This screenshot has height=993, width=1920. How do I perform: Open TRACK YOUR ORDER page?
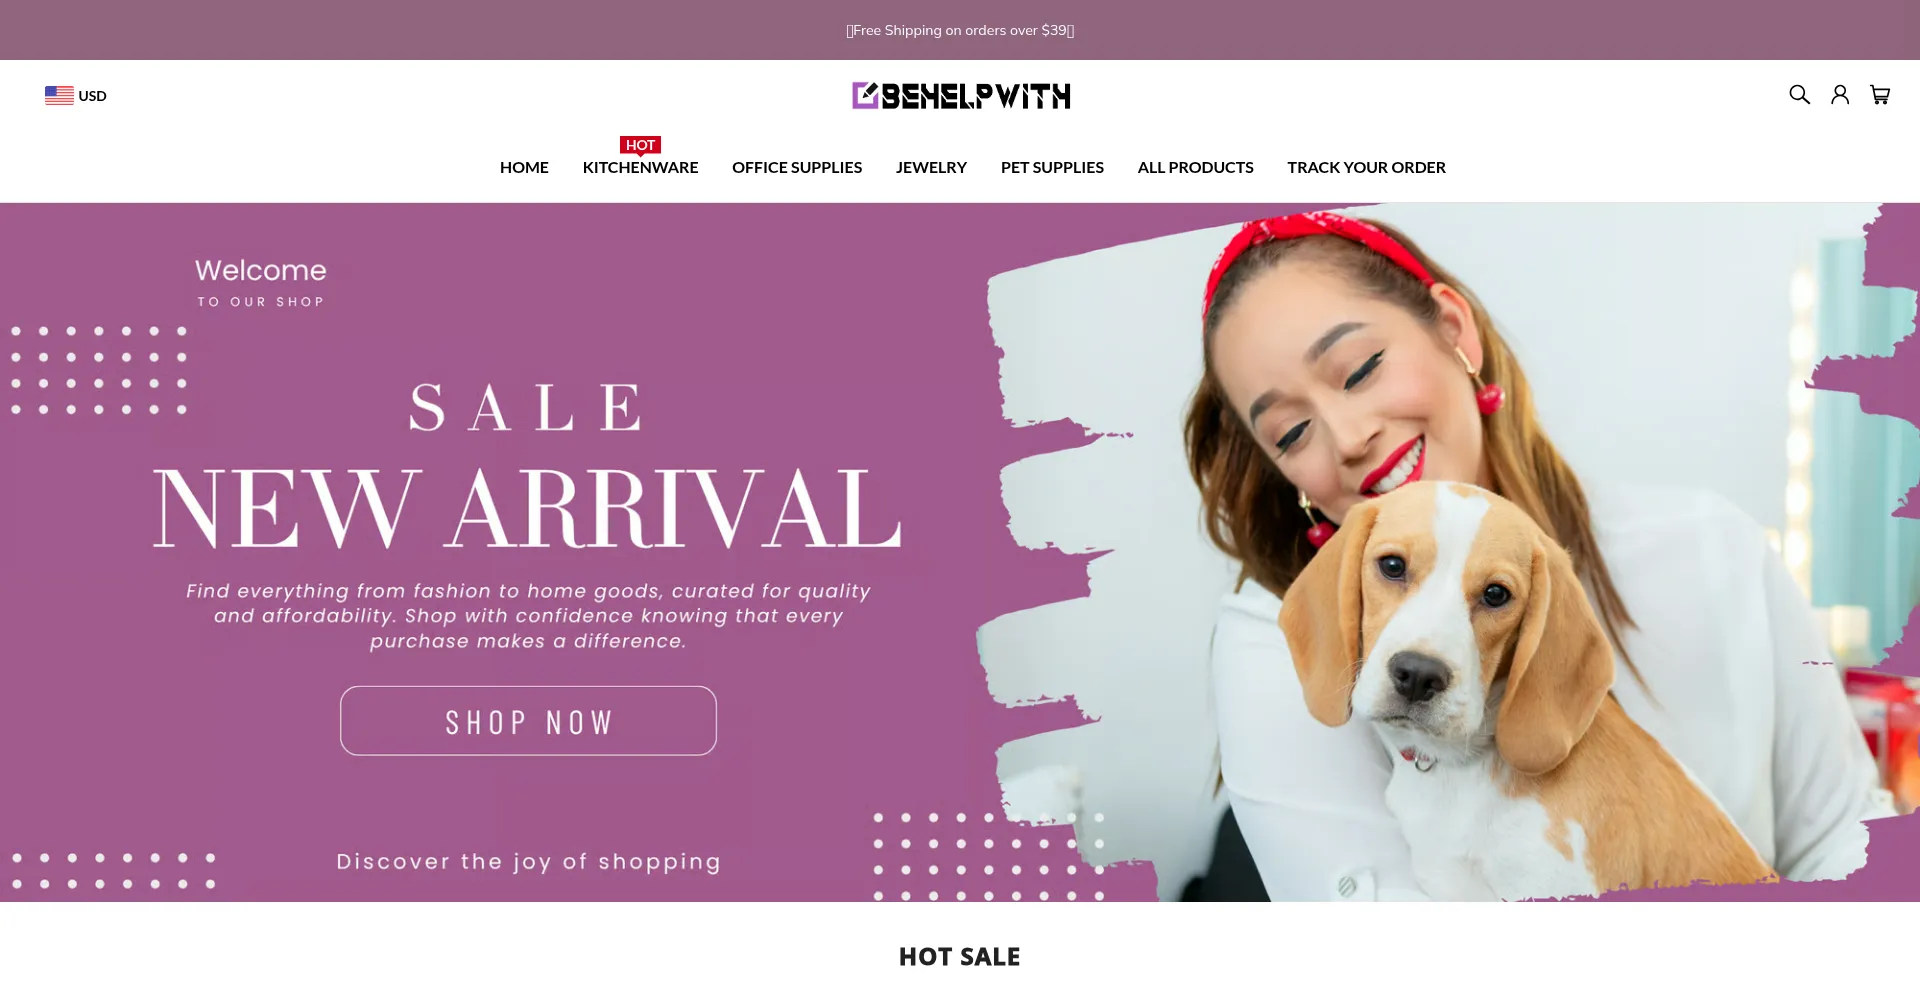pyautogui.click(x=1366, y=167)
